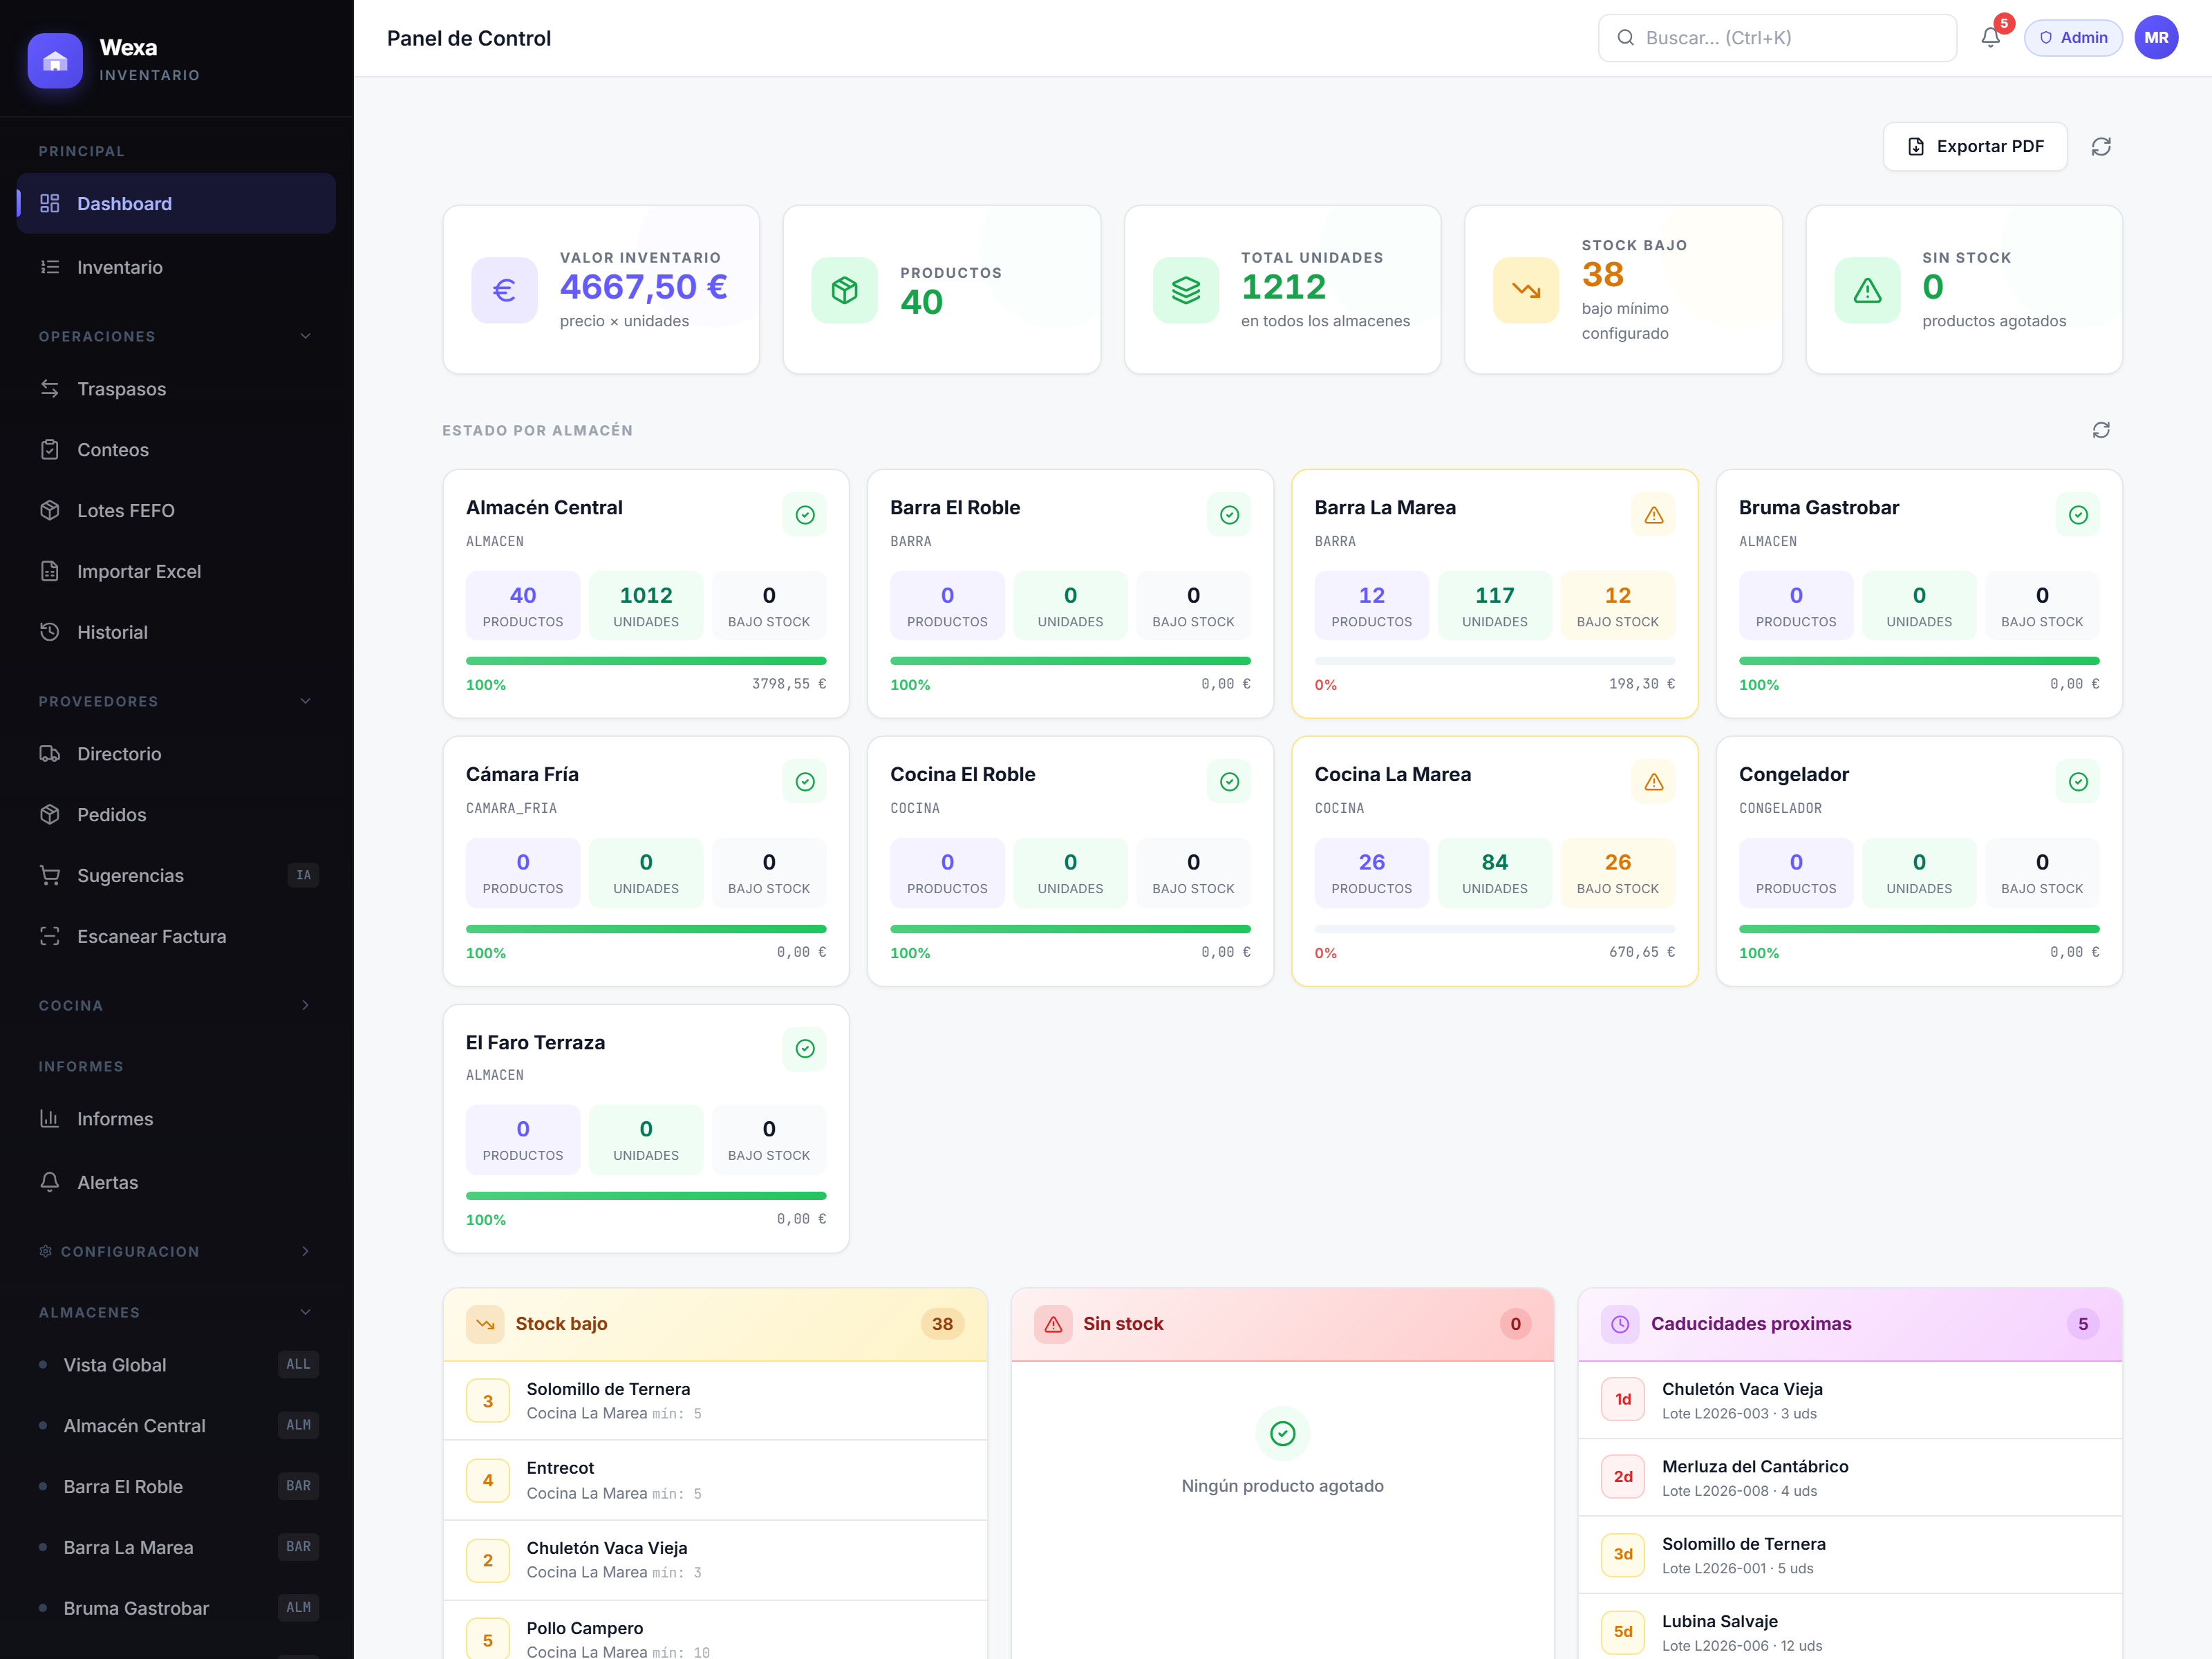Click the Wexa logo icon
This screenshot has width=2212, height=1659.
pos(55,61)
